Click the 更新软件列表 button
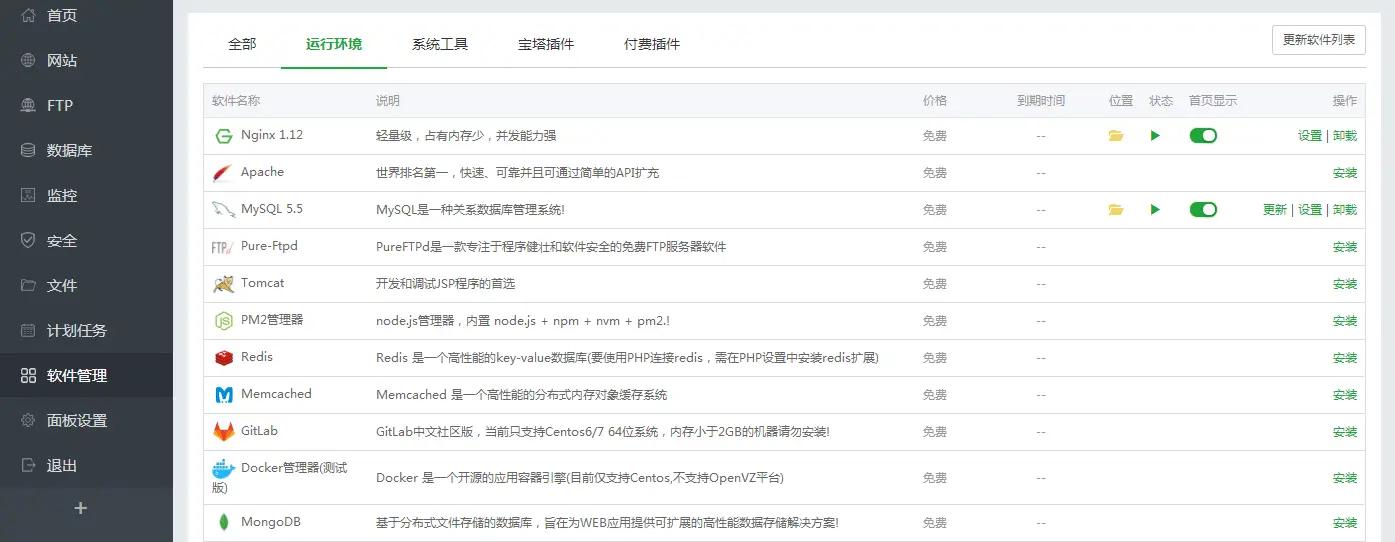This screenshot has height=542, width=1395. [x=1318, y=40]
